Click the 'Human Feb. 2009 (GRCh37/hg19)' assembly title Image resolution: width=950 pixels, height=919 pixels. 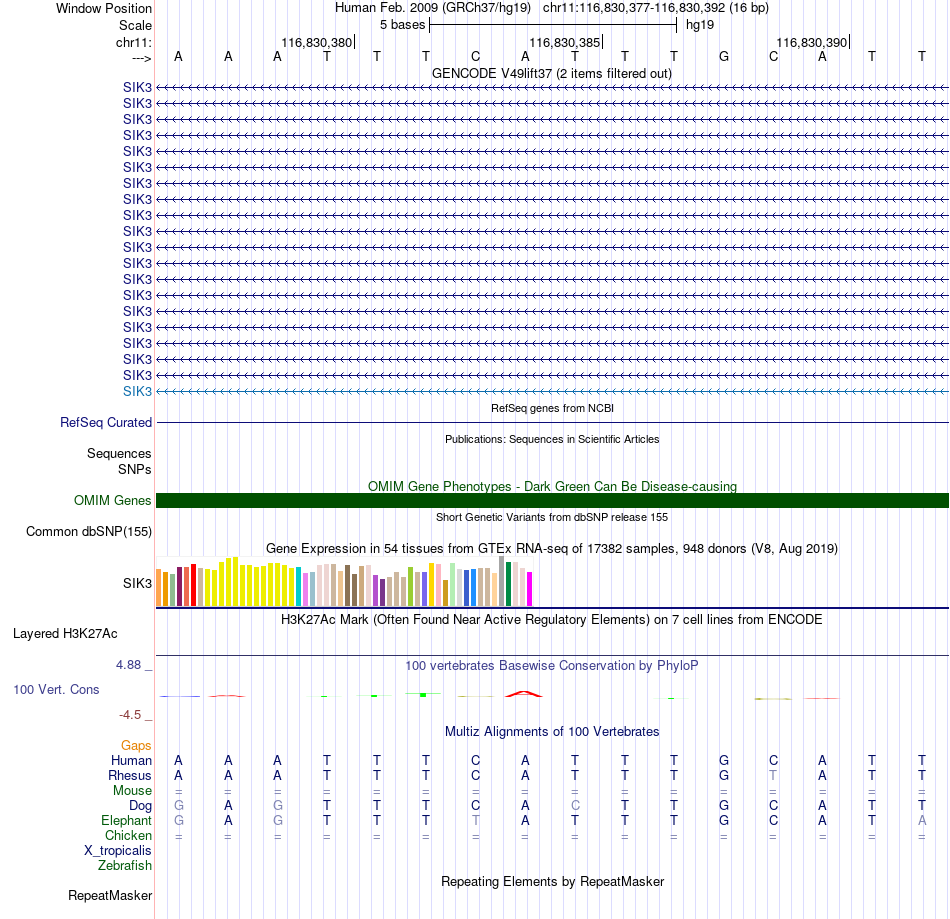(x=433, y=8)
